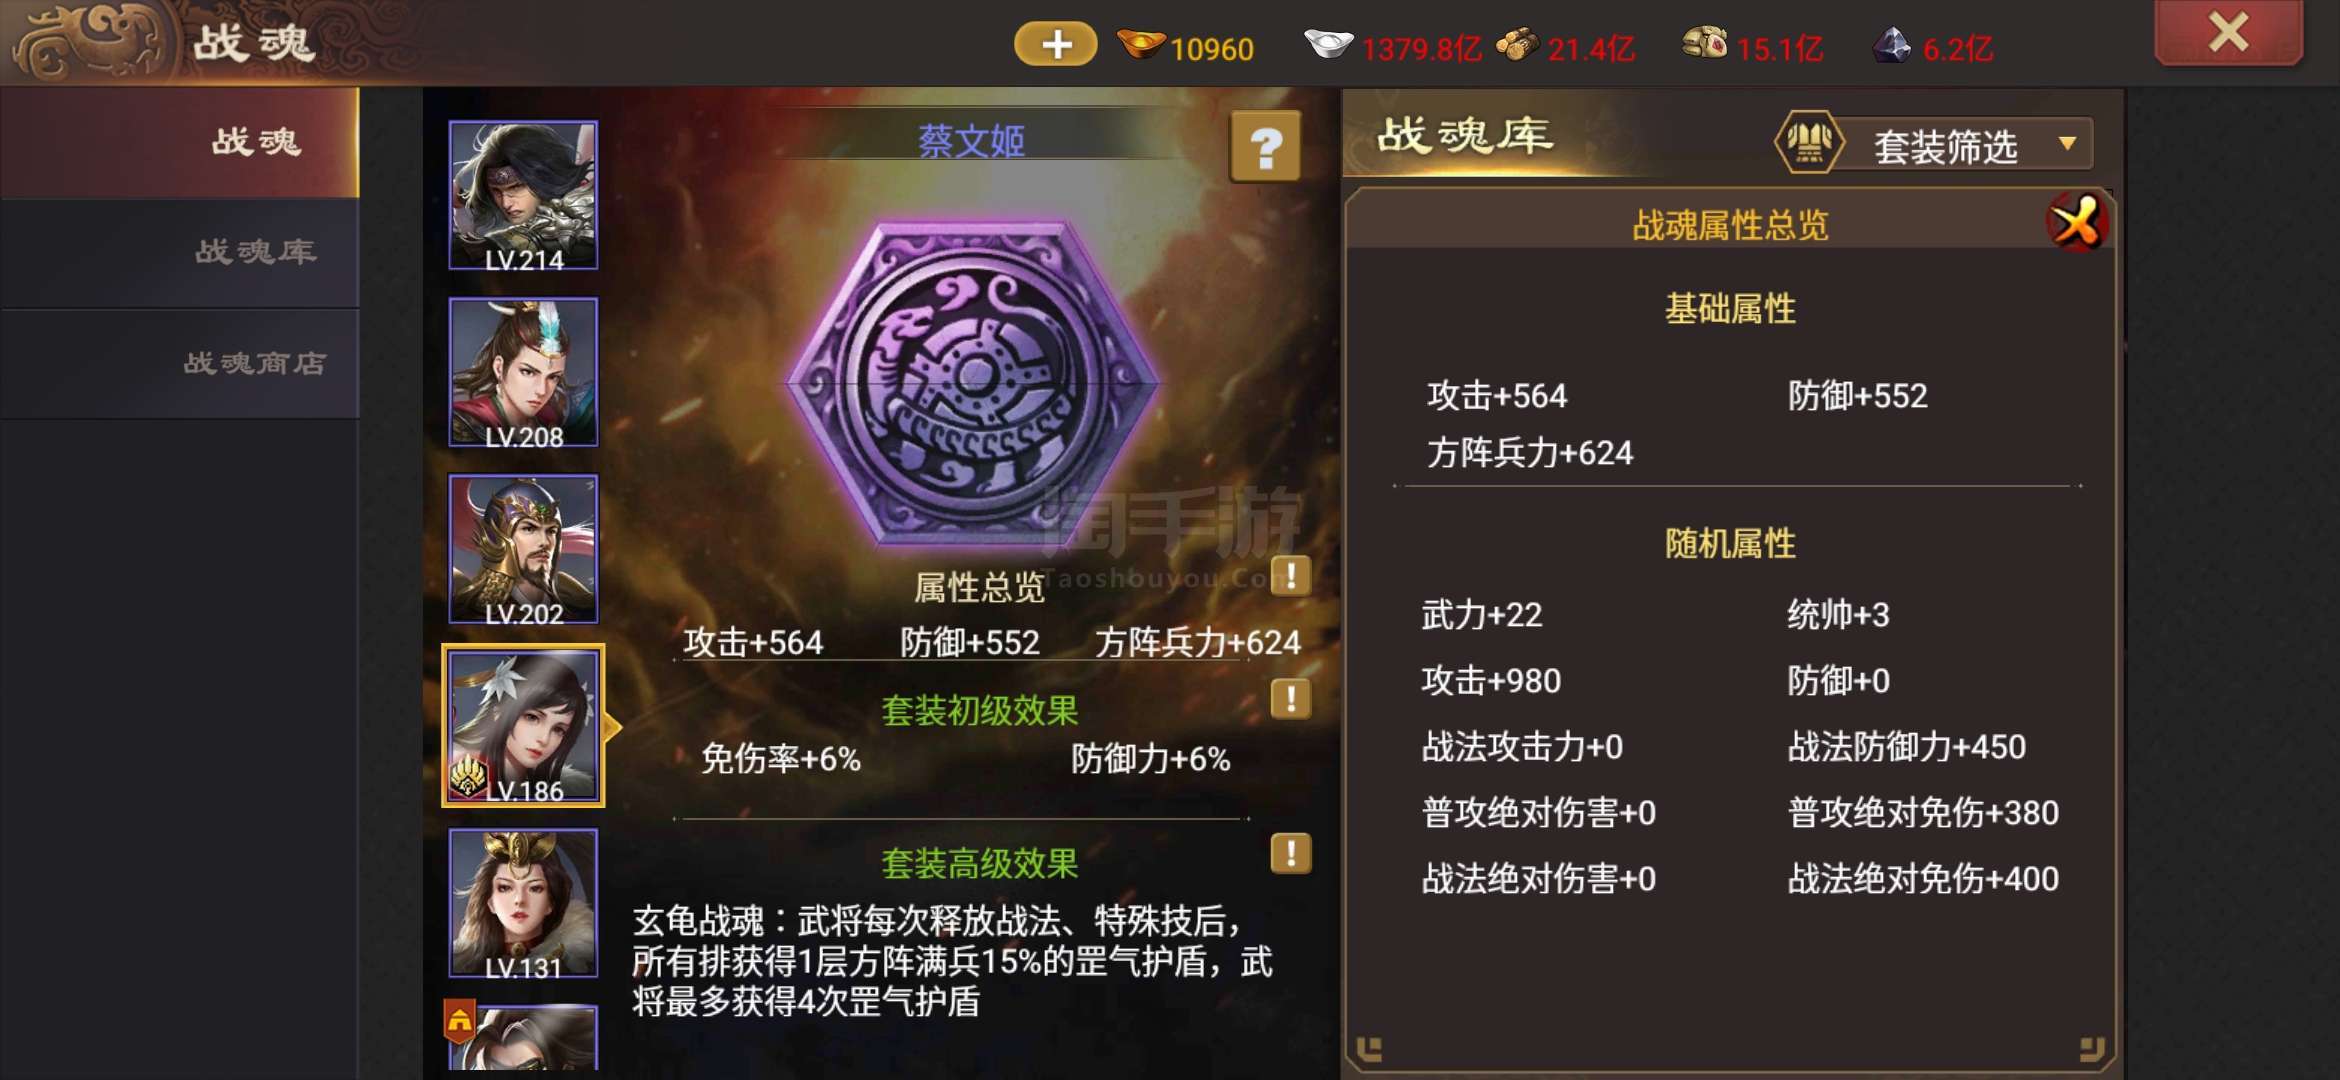Image resolution: width=2340 pixels, height=1080 pixels.
Task: Click the hexagon set filter icon
Action: click(x=1808, y=143)
